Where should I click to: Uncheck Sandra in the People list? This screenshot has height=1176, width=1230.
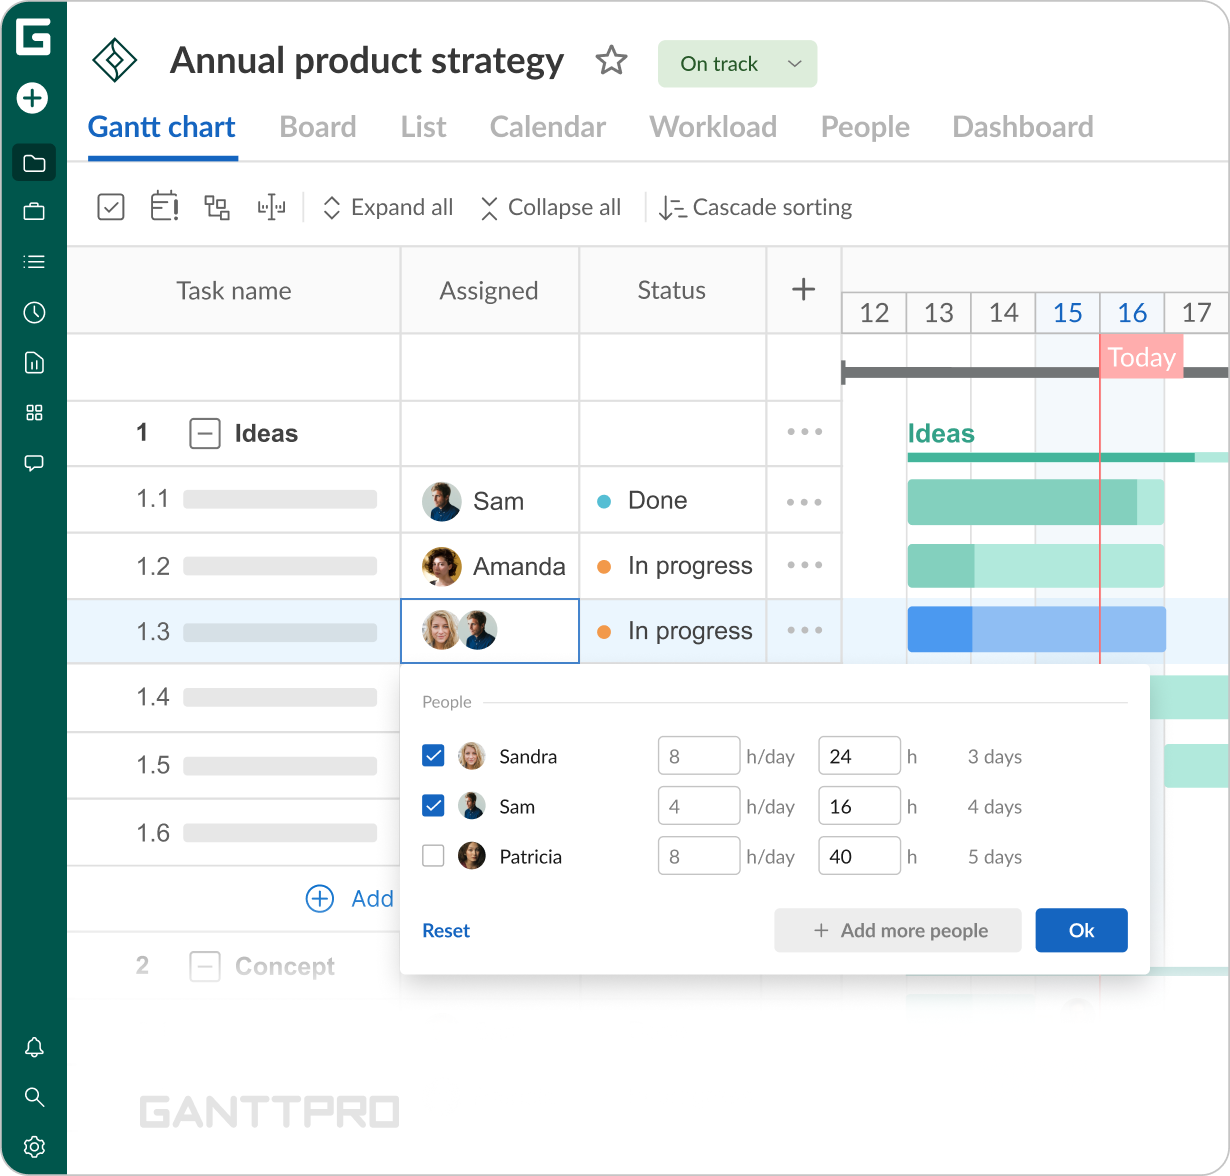click(433, 756)
